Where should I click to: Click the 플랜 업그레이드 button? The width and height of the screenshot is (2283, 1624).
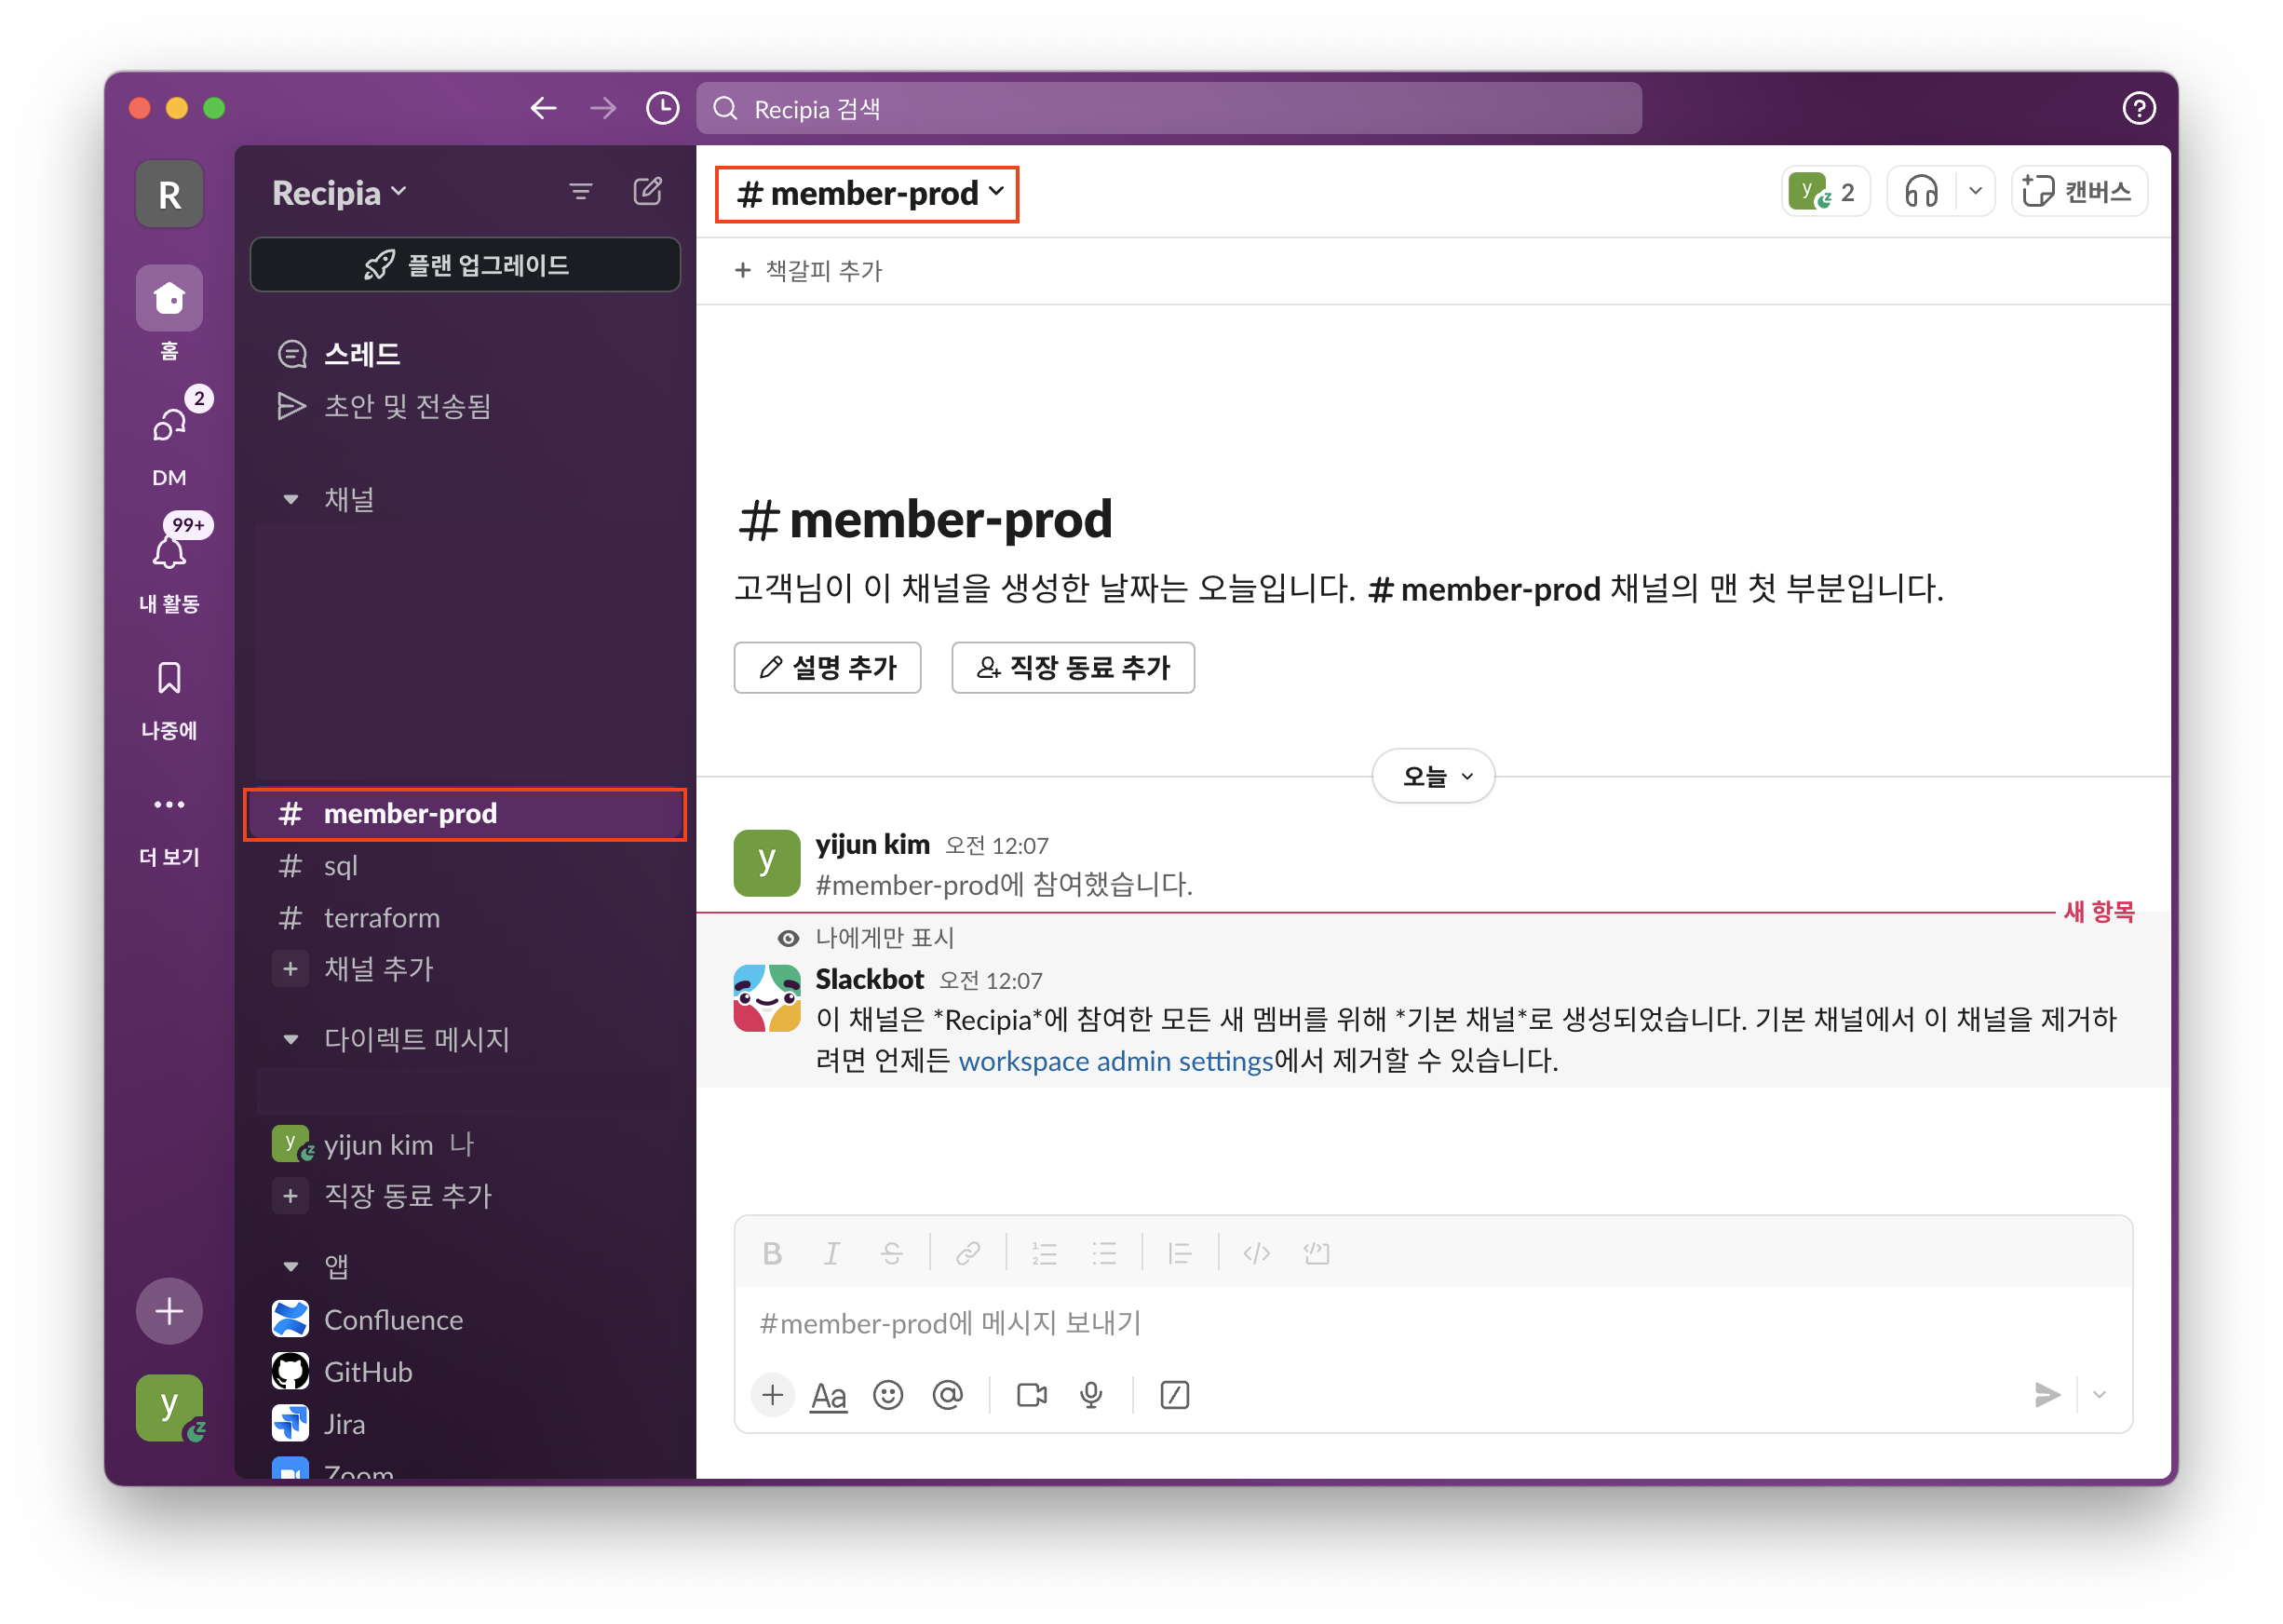[x=465, y=264]
